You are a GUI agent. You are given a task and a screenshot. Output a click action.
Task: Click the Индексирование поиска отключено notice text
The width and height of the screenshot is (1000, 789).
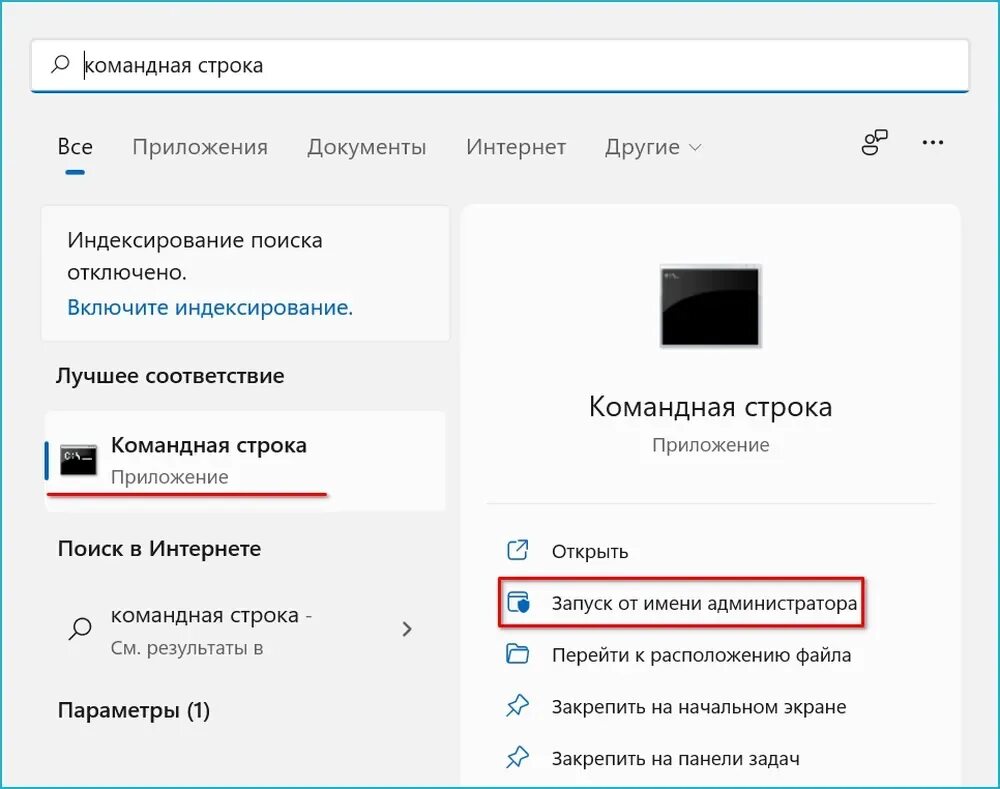click(x=195, y=256)
